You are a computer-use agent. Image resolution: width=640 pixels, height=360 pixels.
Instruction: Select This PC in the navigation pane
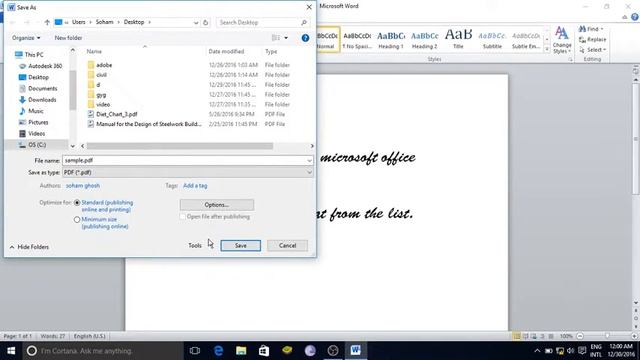(33, 55)
